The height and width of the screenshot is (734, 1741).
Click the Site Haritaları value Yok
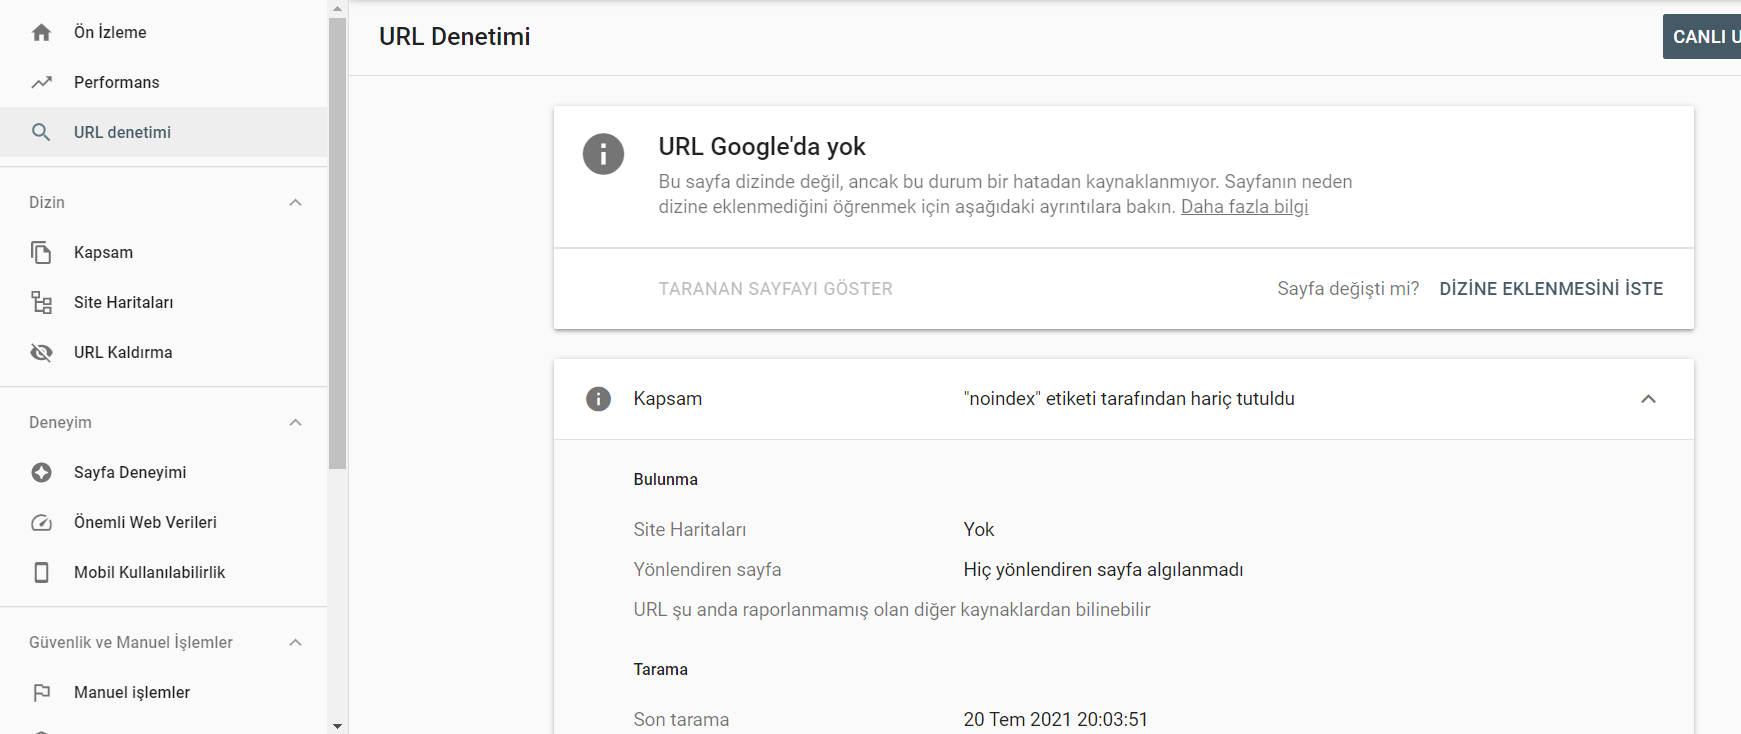(x=979, y=529)
